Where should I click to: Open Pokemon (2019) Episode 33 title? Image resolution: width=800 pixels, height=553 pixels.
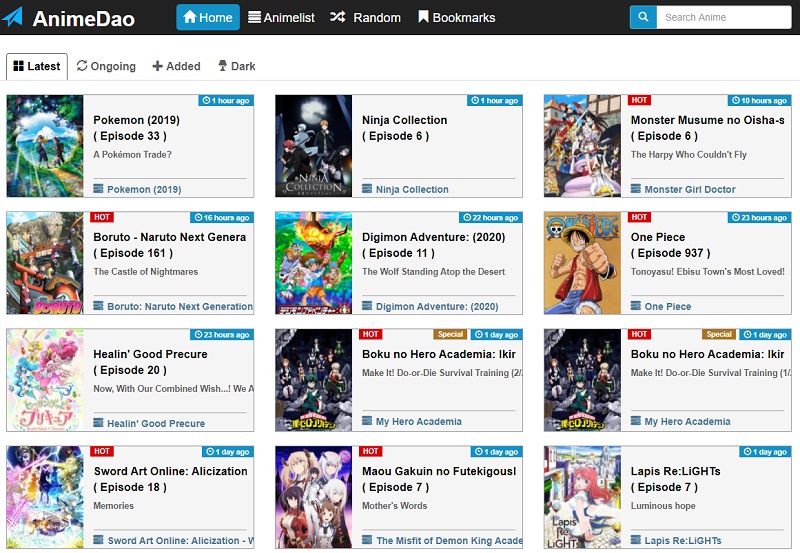[x=136, y=128]
